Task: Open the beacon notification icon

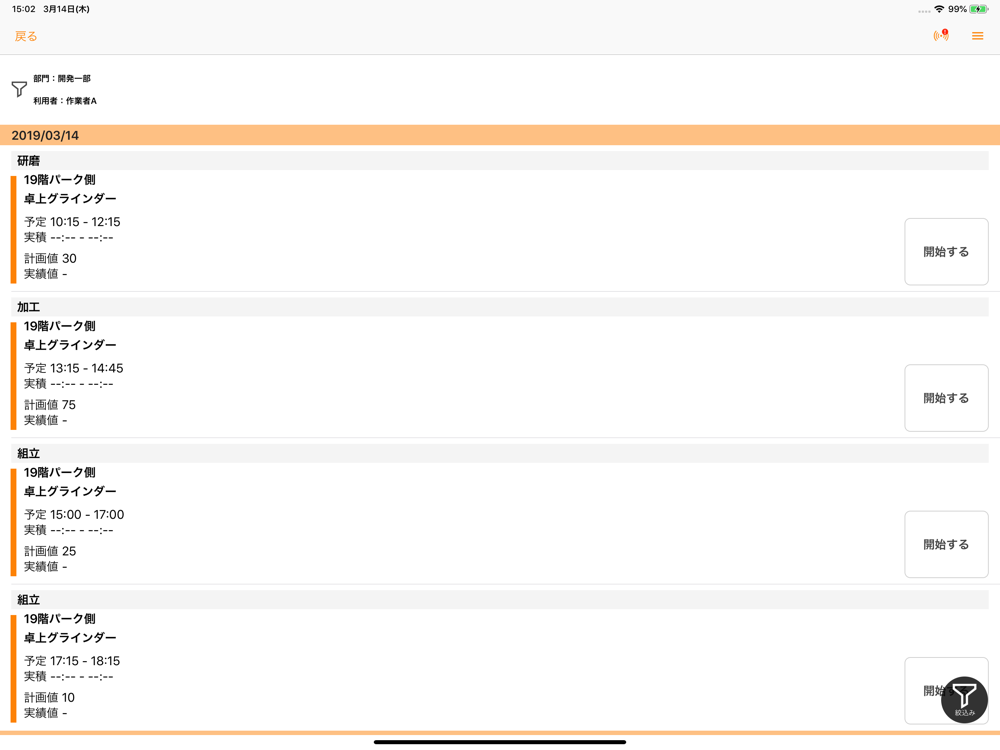Action: point(941,36)
